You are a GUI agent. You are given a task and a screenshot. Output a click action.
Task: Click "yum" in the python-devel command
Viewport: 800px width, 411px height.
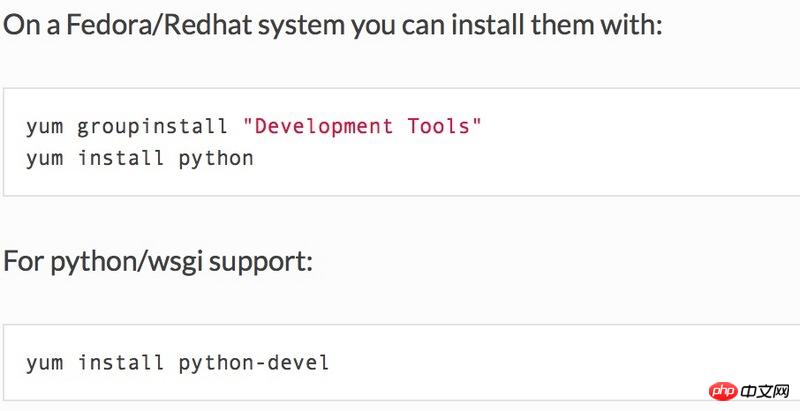coord(44,362)
